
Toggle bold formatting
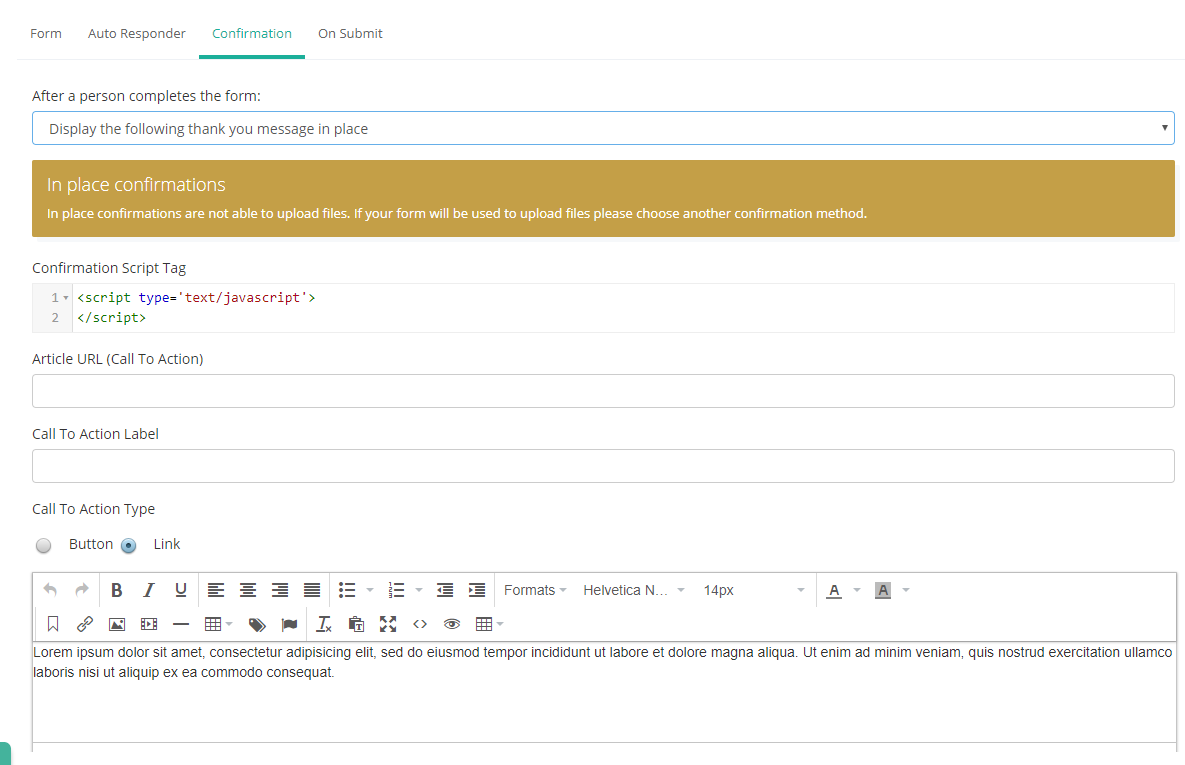pyautogui.click(x=116, y=590)
